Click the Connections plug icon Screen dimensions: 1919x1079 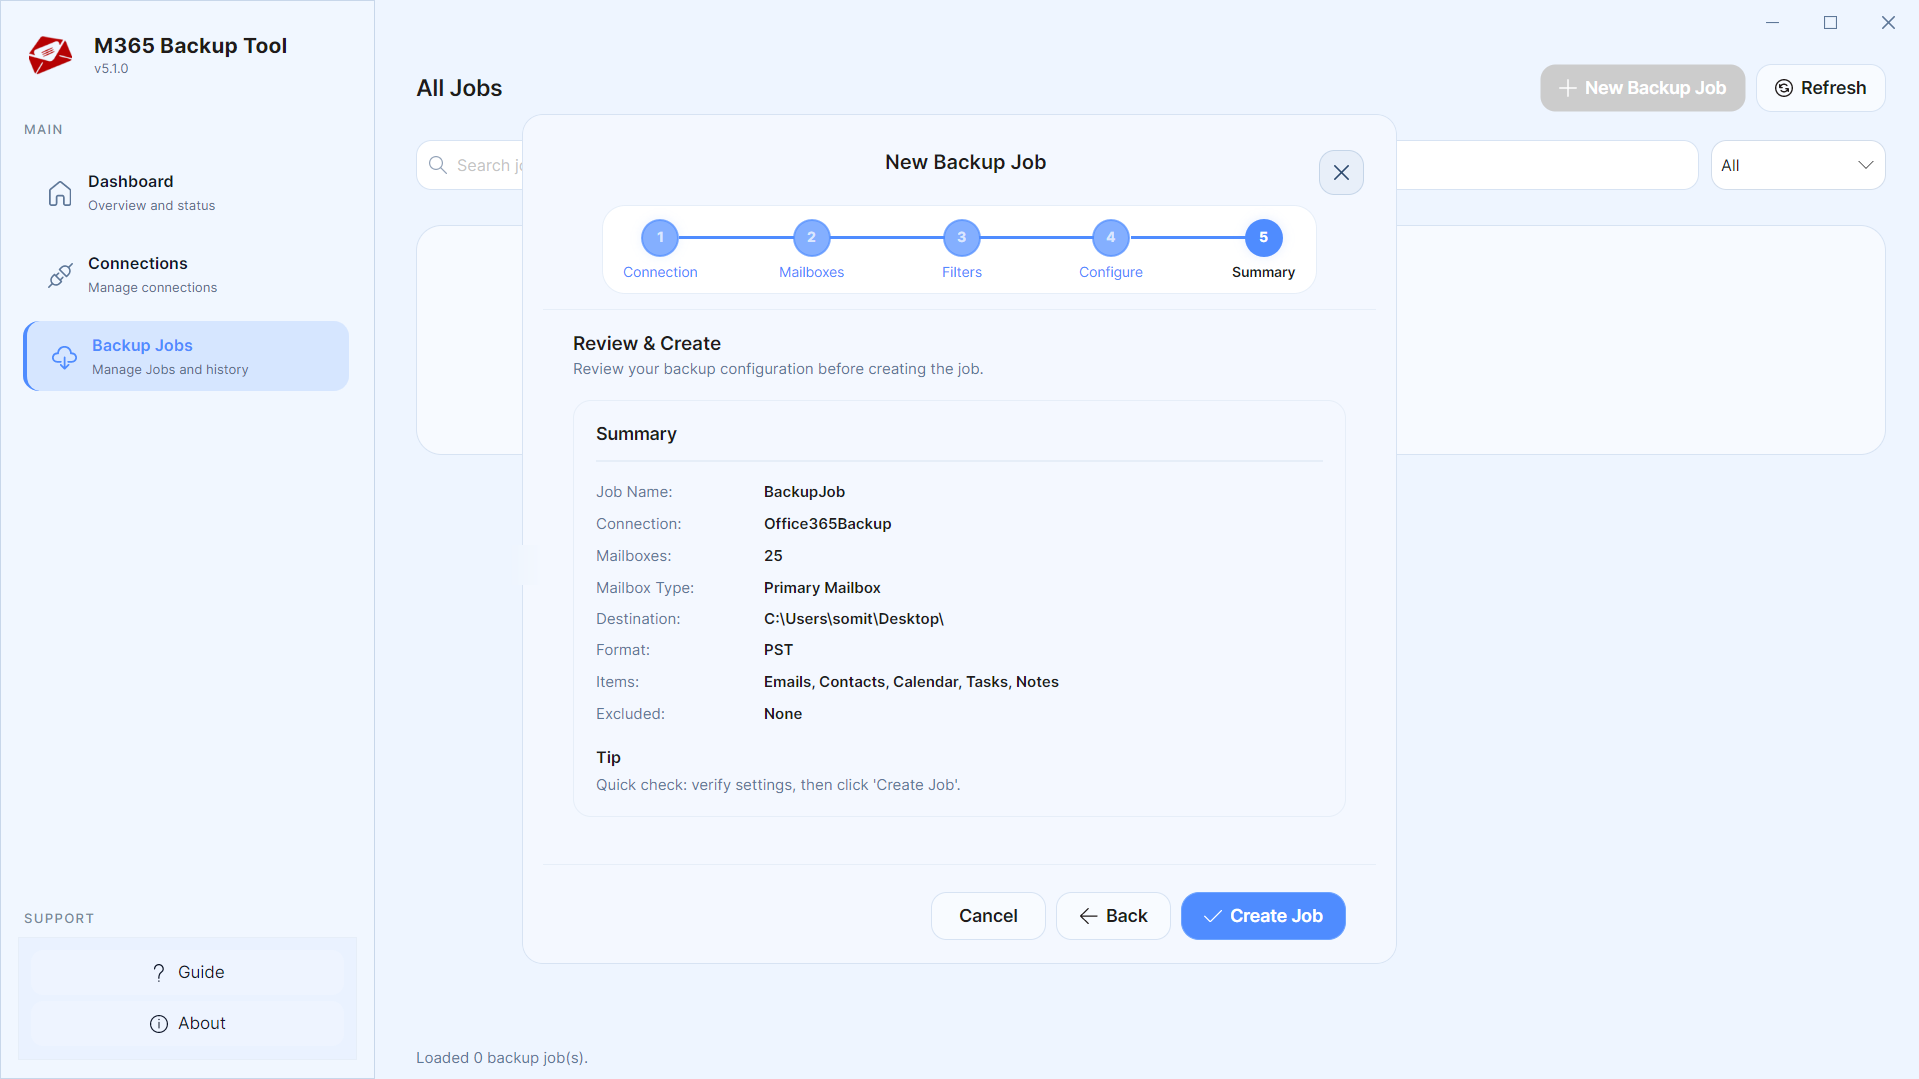(60, 275)
